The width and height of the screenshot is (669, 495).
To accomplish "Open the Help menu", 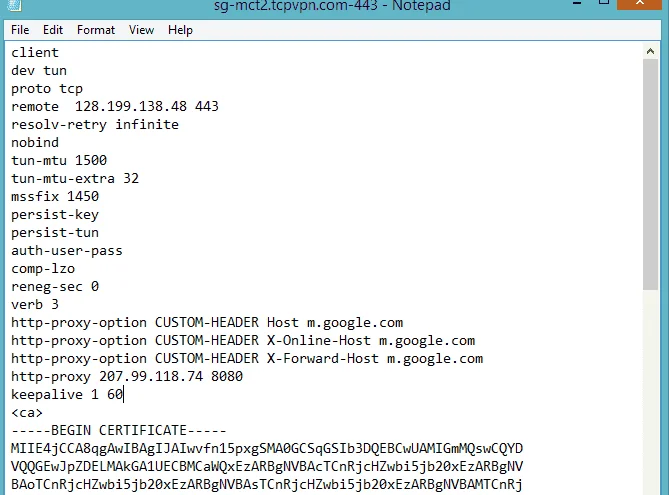I will 180,30.
